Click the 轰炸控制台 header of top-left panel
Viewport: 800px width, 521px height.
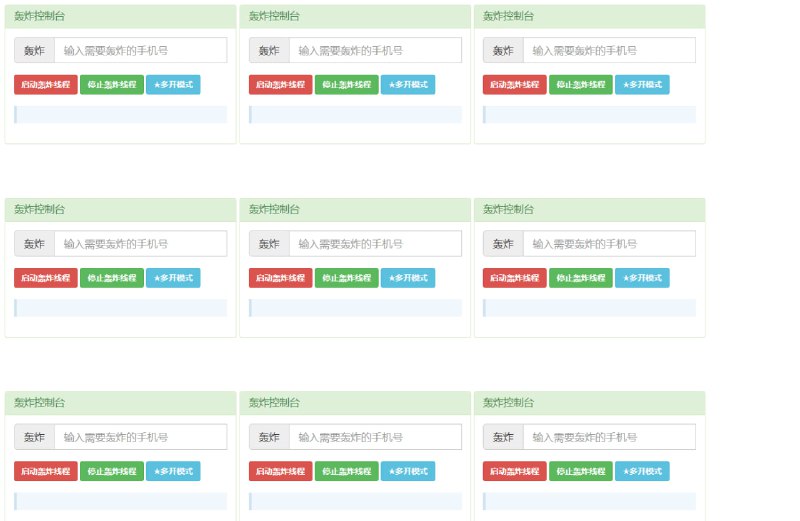pyautogui.click(x=120, y=16)
